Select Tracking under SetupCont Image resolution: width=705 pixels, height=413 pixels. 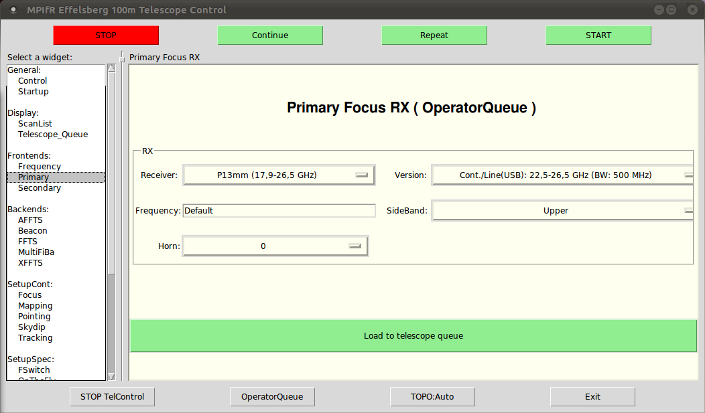[35, 338]
